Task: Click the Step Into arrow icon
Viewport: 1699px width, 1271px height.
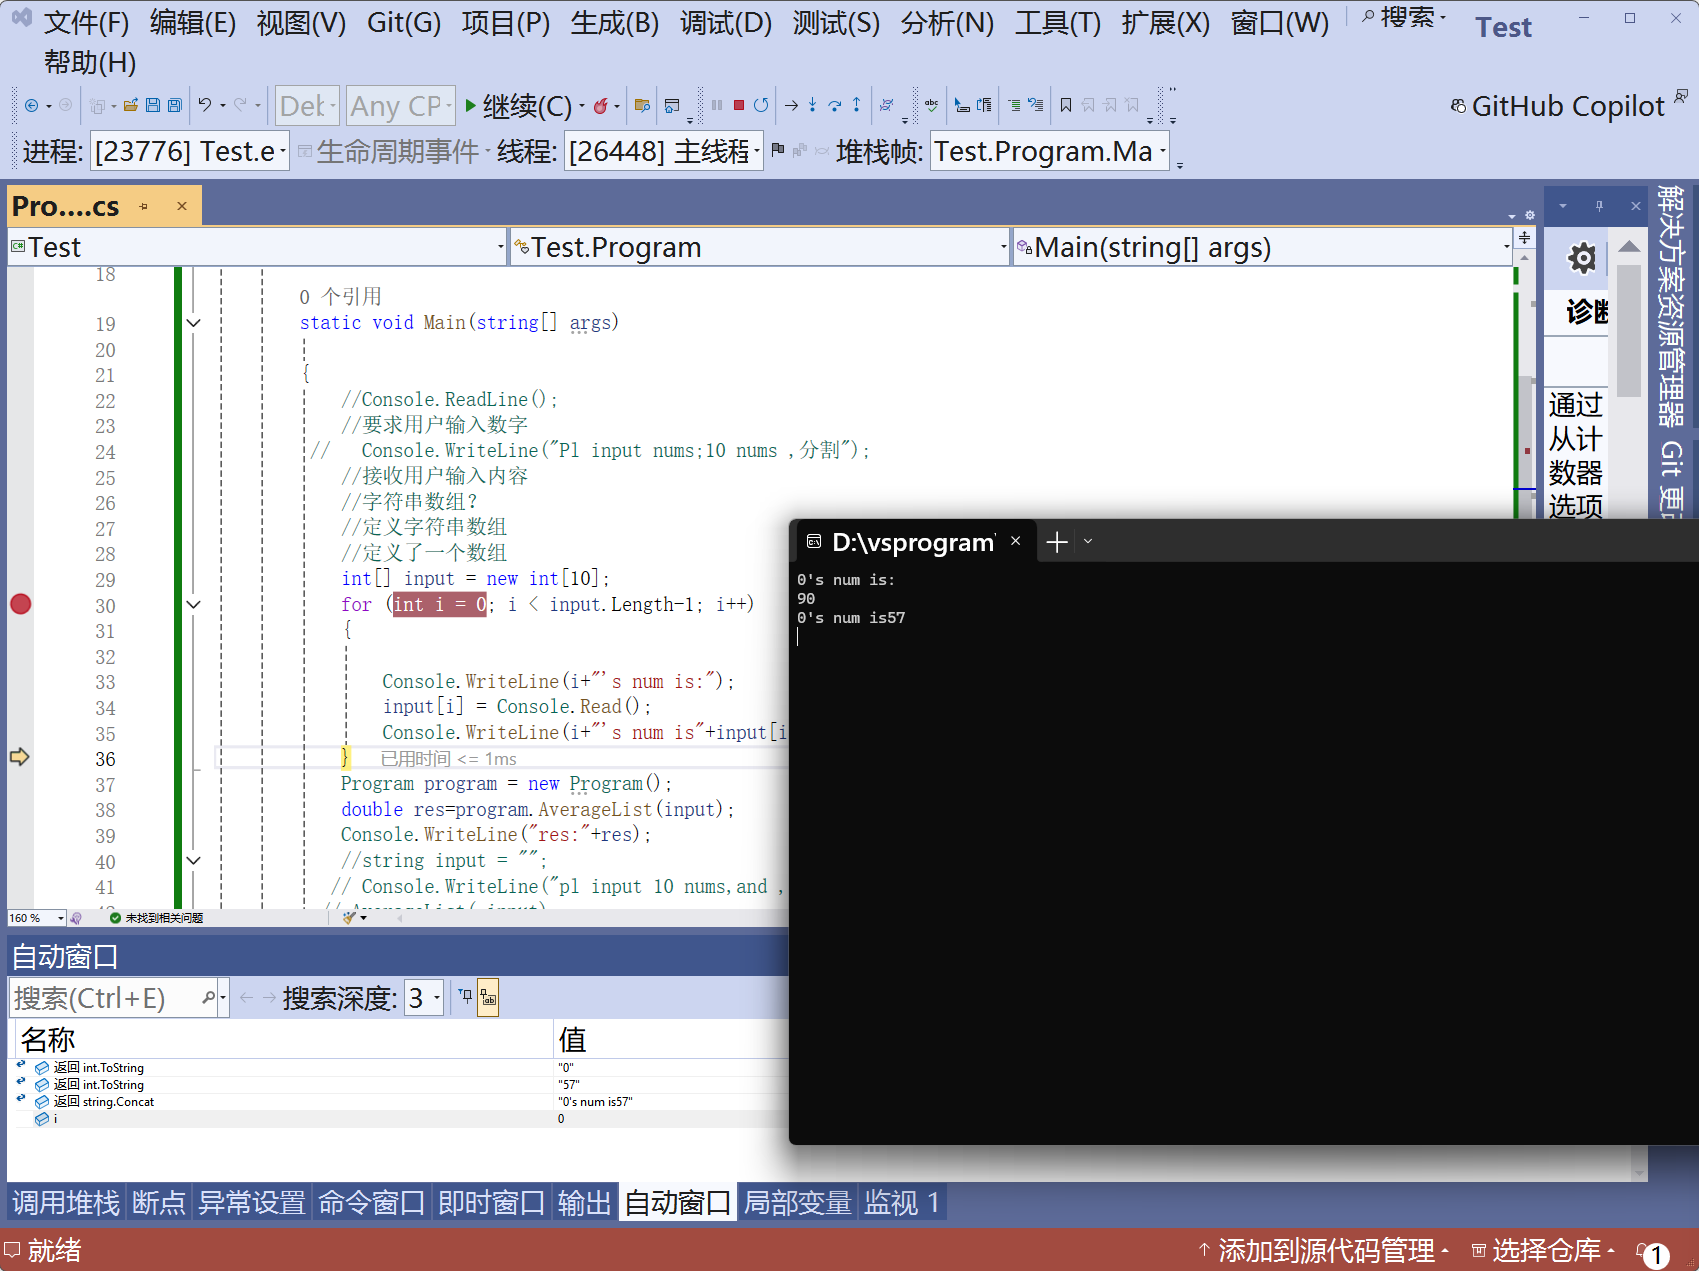Action: point(812,105)
